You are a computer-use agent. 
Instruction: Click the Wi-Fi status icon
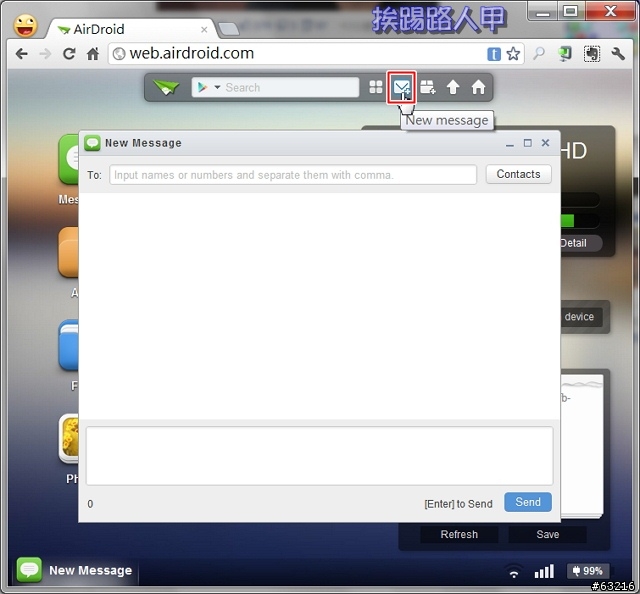point(514,572)
